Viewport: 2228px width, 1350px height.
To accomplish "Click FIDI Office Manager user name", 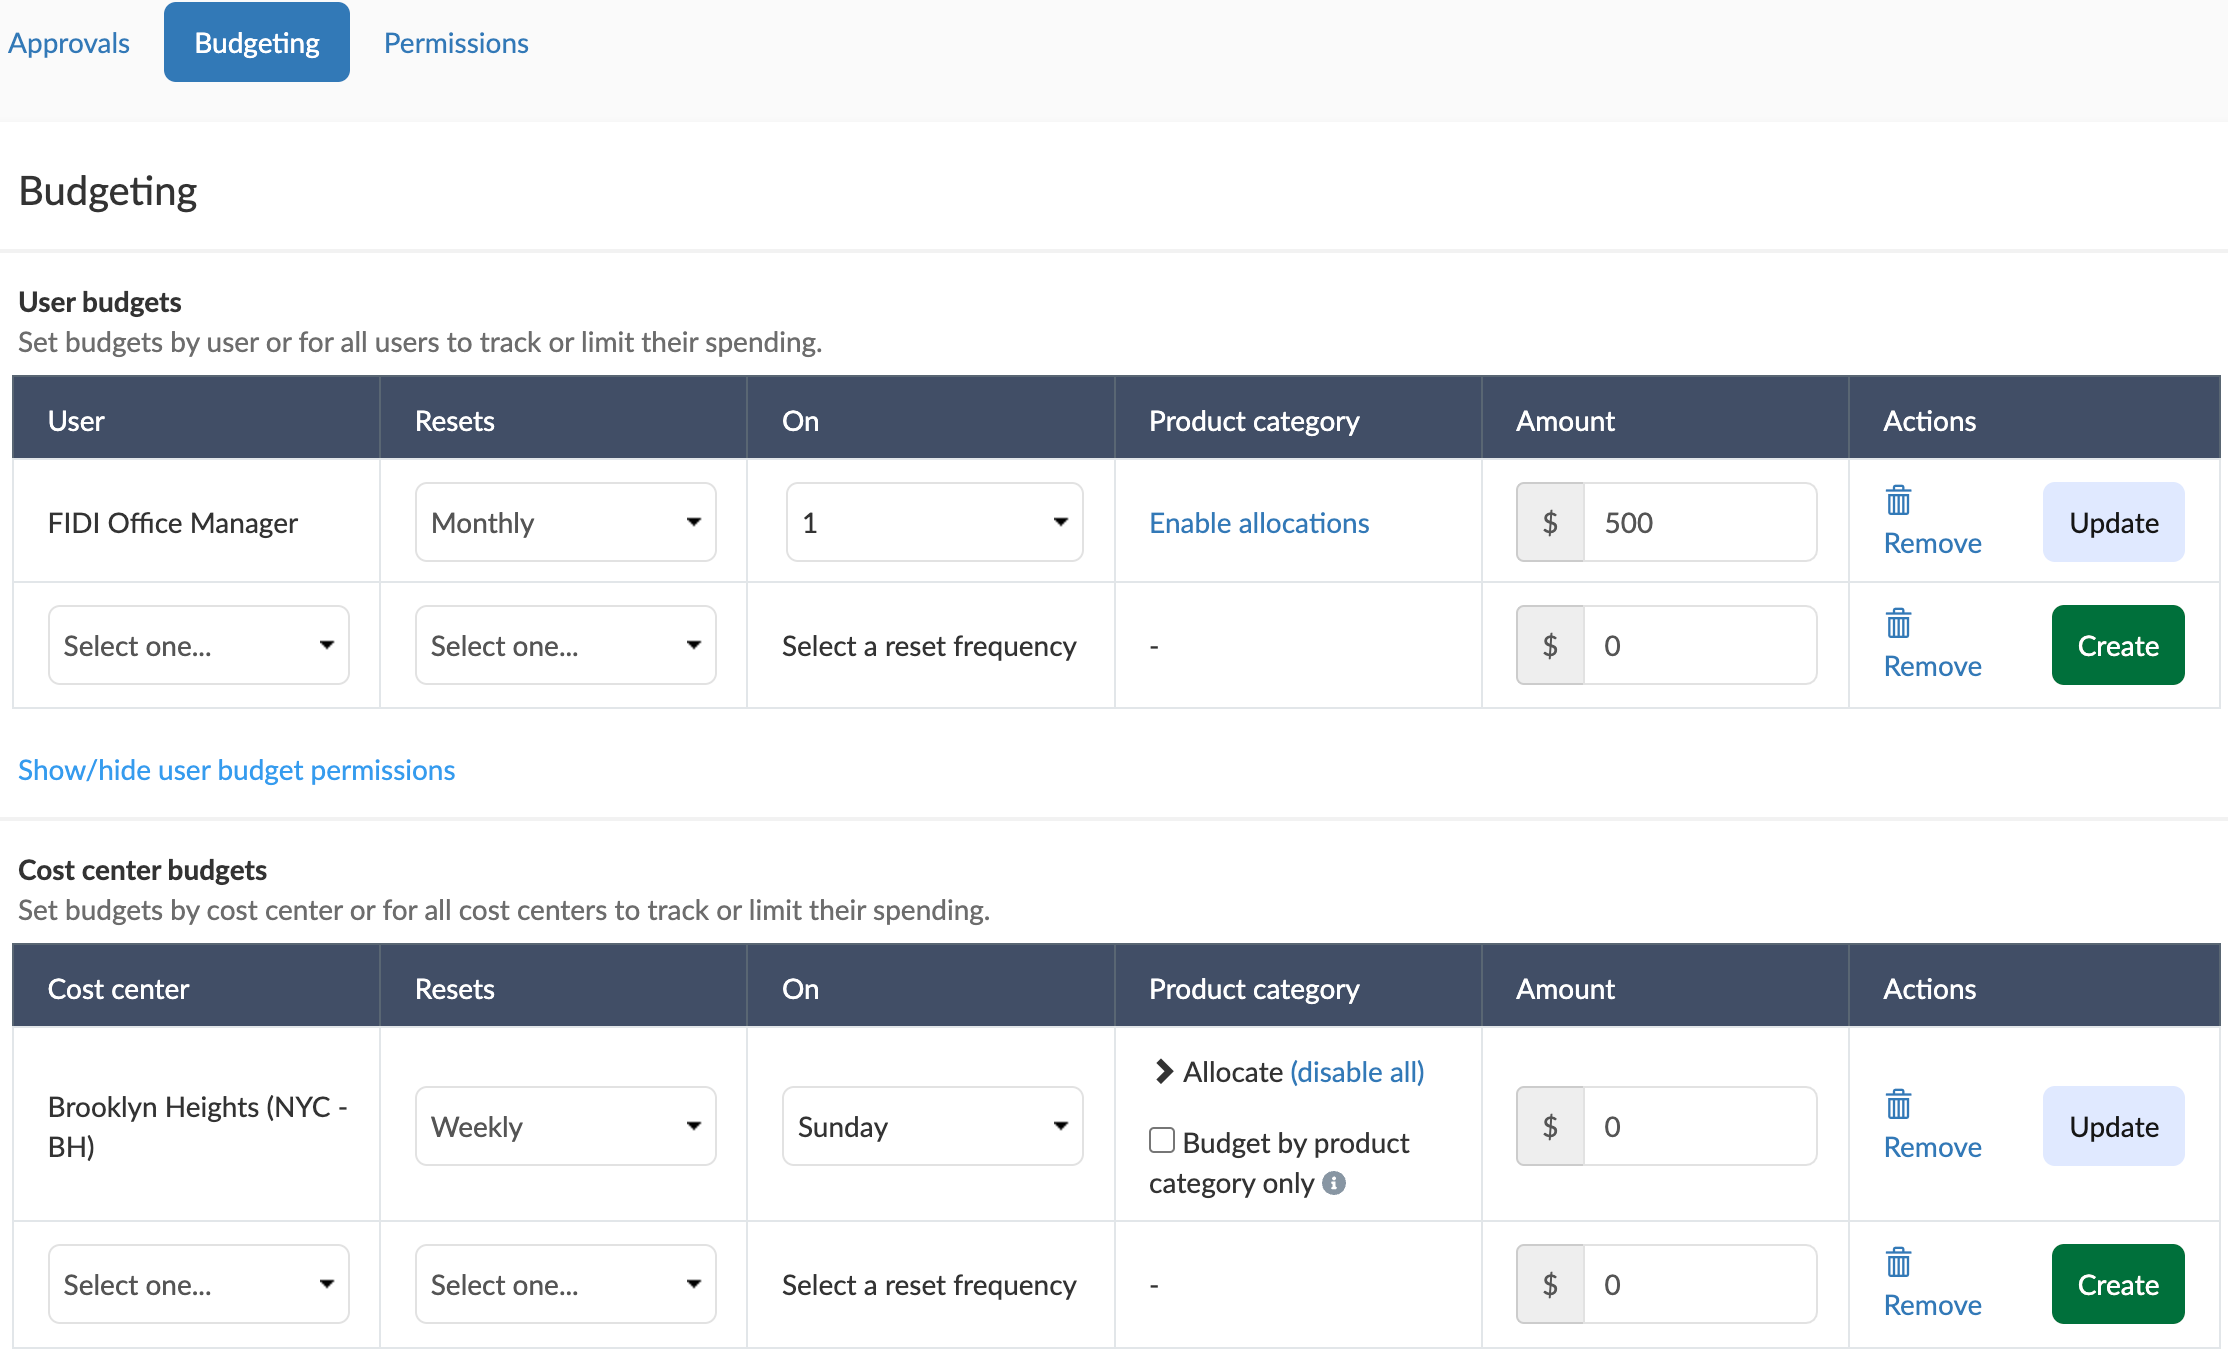I will point(173,523).
